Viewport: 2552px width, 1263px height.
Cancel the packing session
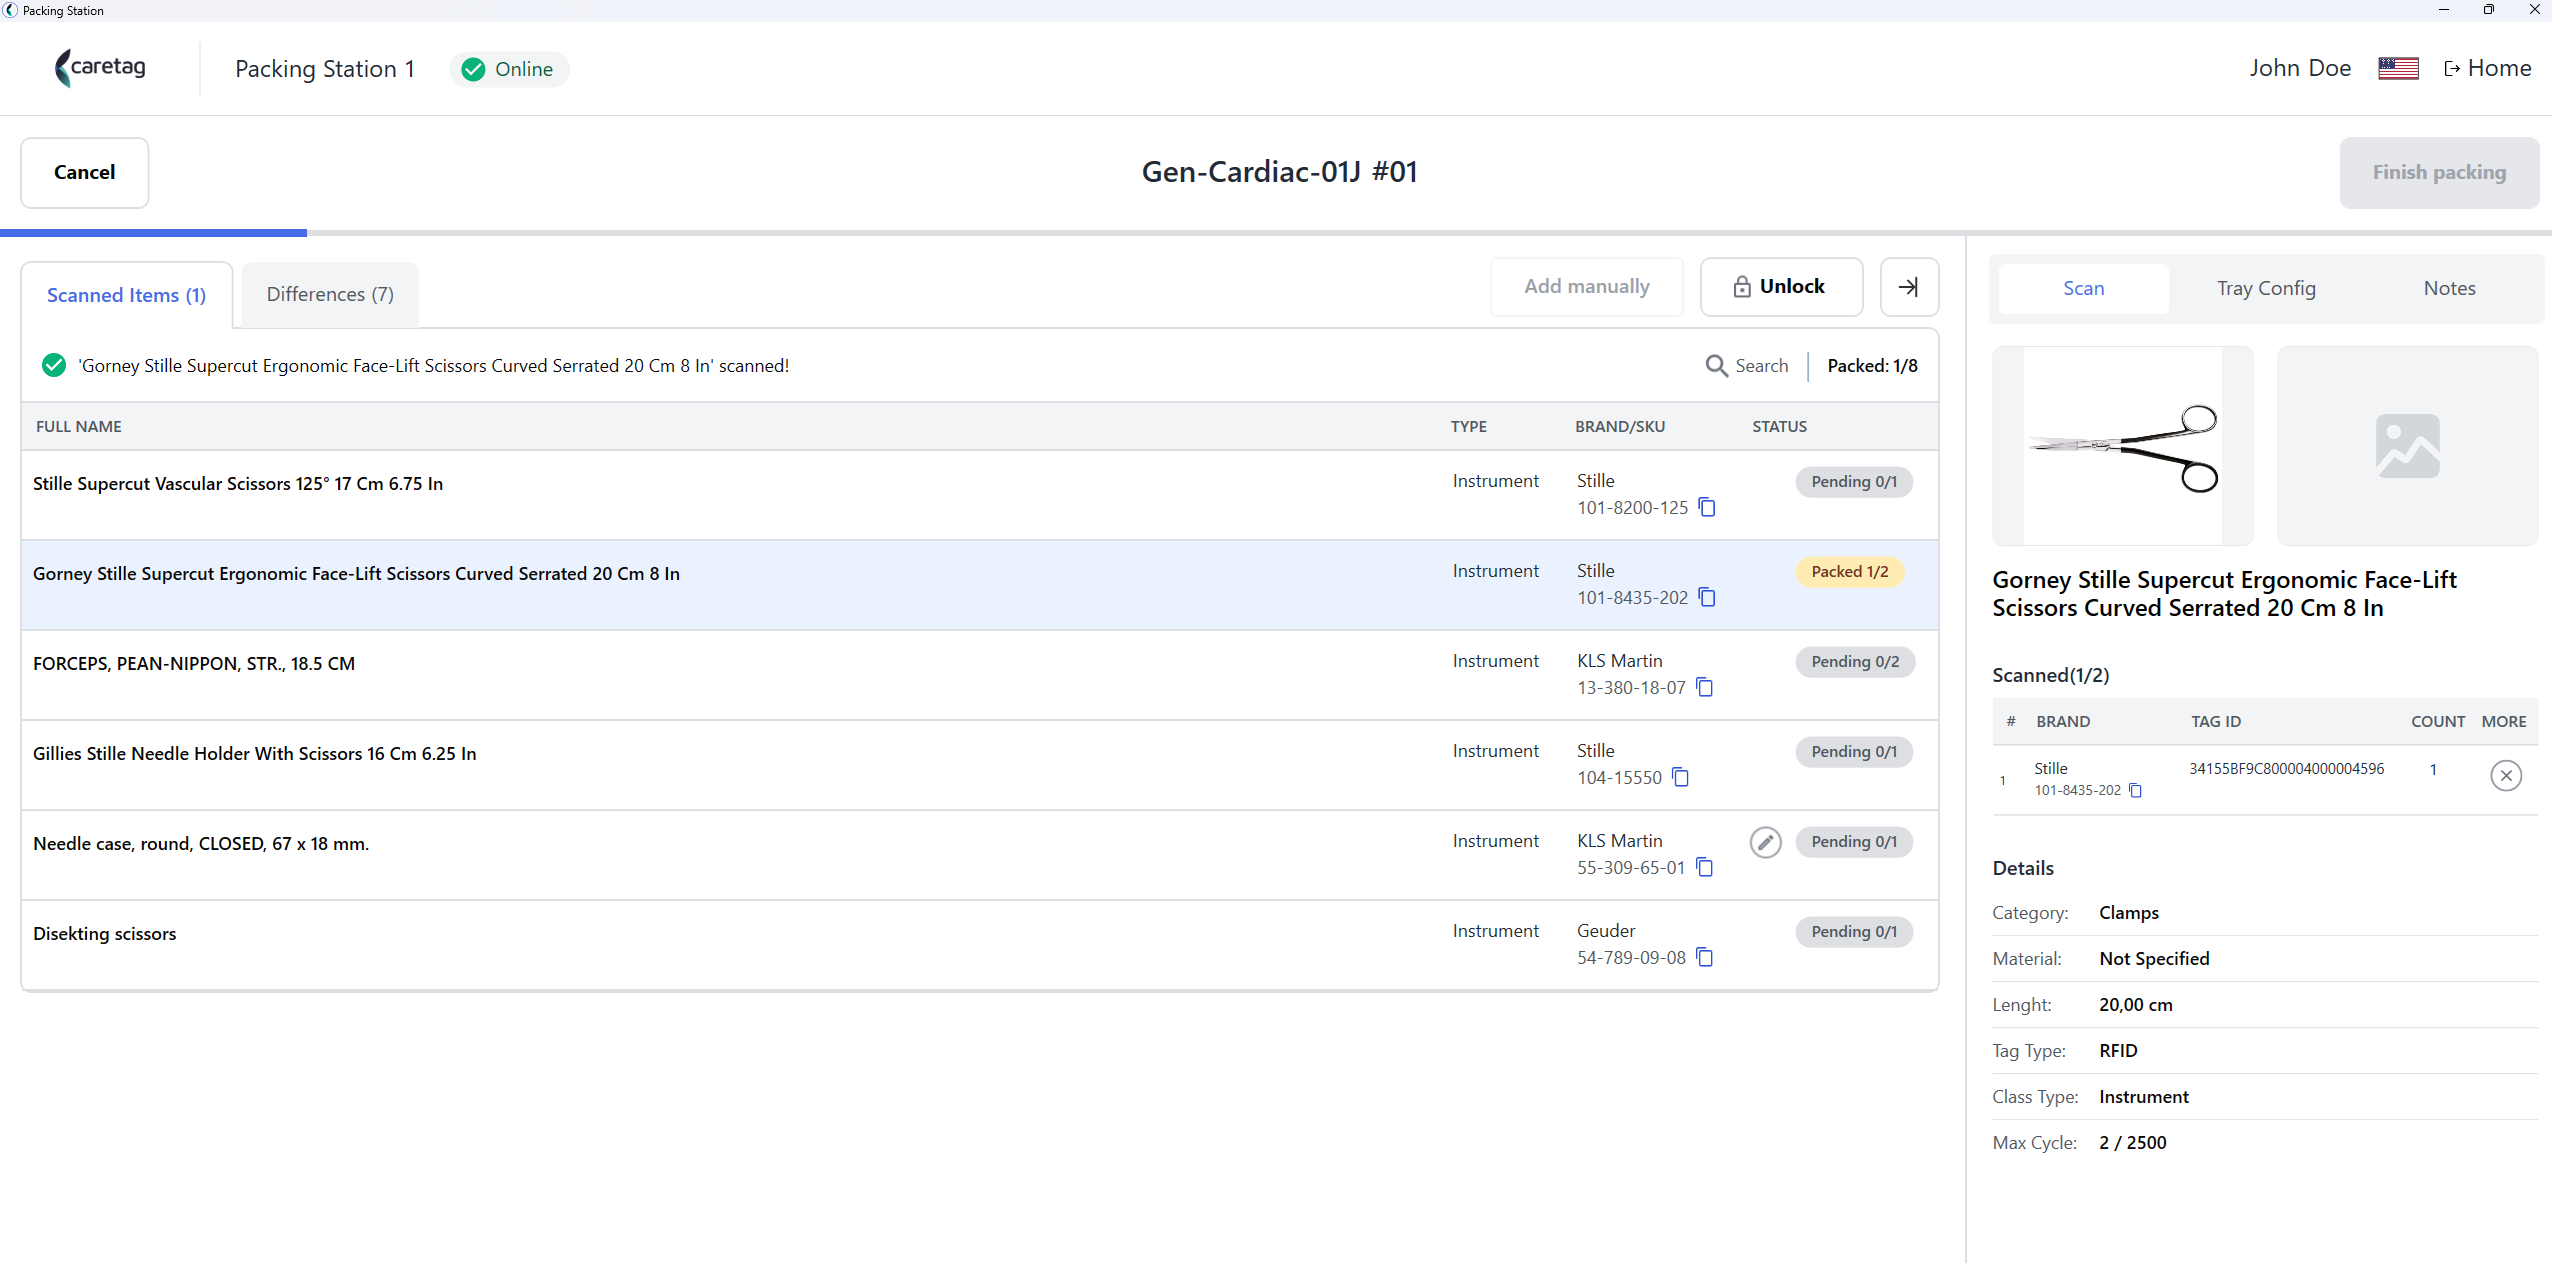click(85, 172)
